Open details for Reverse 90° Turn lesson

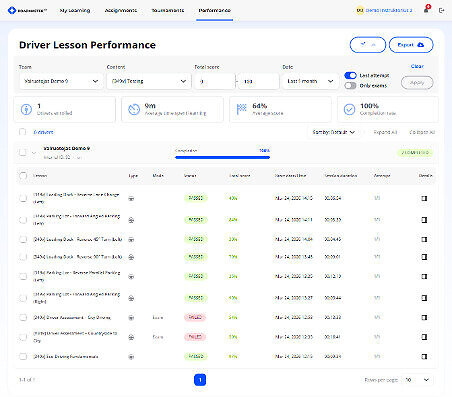coord(424,257)
